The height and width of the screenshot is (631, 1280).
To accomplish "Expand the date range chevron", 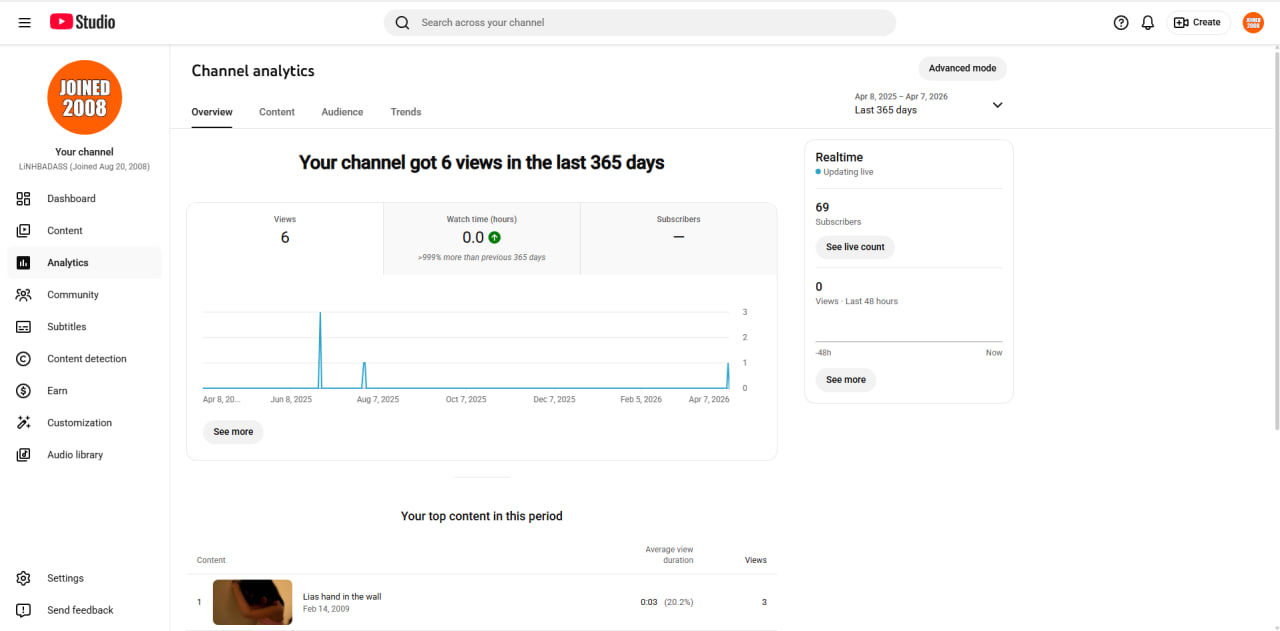I will (x=997, y=105).
